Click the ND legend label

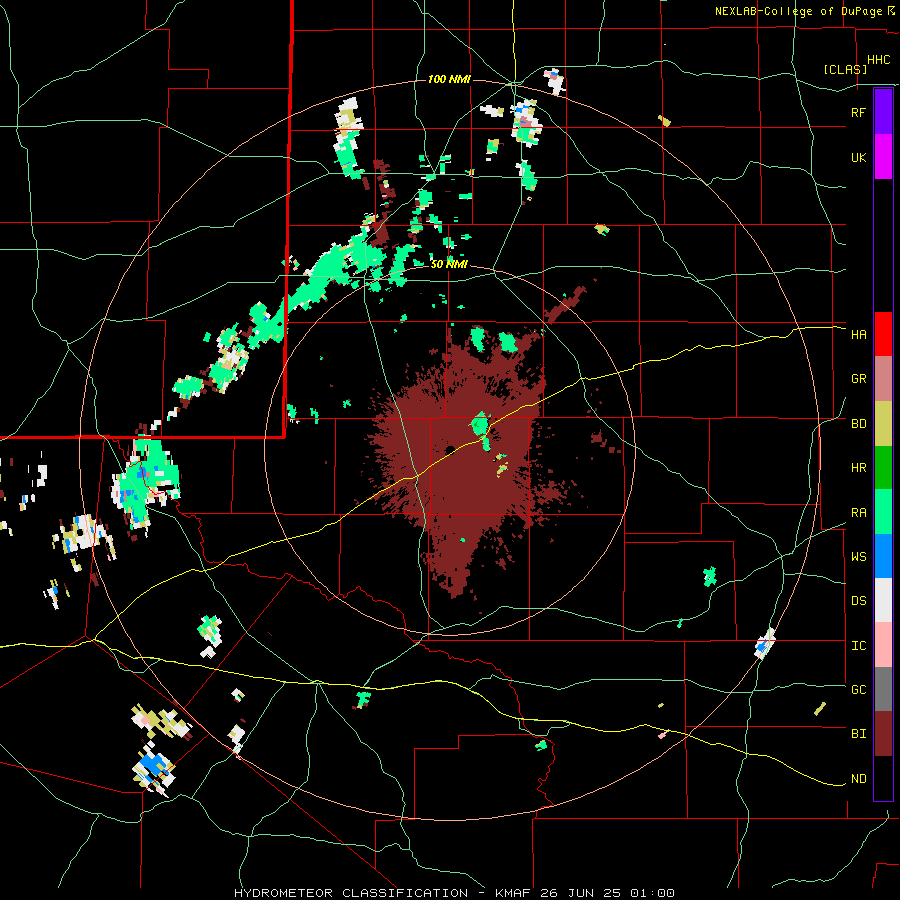pos(858,779)
